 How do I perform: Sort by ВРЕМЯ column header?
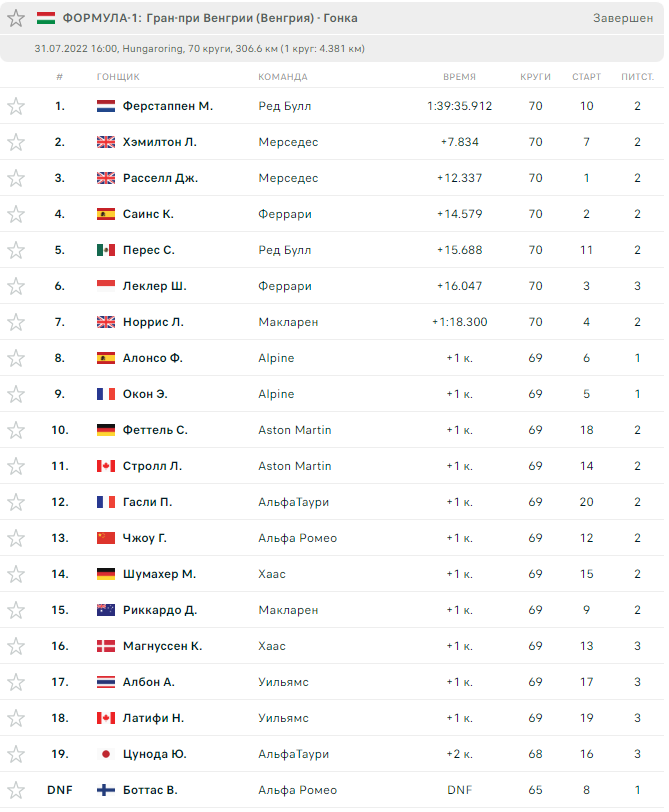459,77
